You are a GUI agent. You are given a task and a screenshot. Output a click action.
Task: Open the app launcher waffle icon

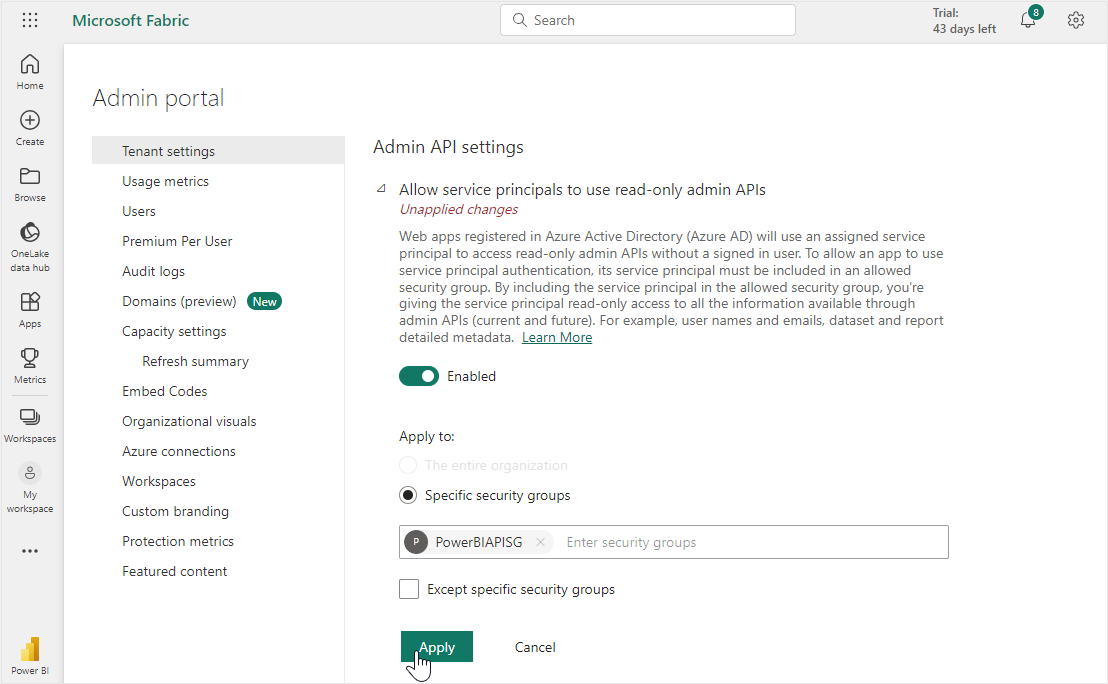click(x=30, y=21)
